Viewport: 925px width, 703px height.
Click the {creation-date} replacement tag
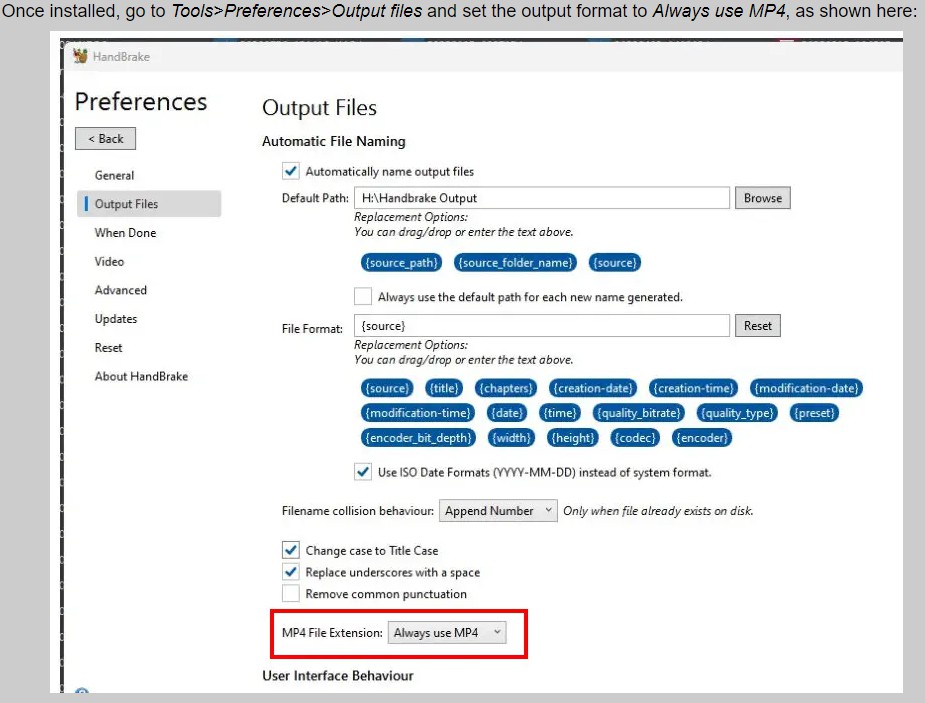[x=593, y=388]
